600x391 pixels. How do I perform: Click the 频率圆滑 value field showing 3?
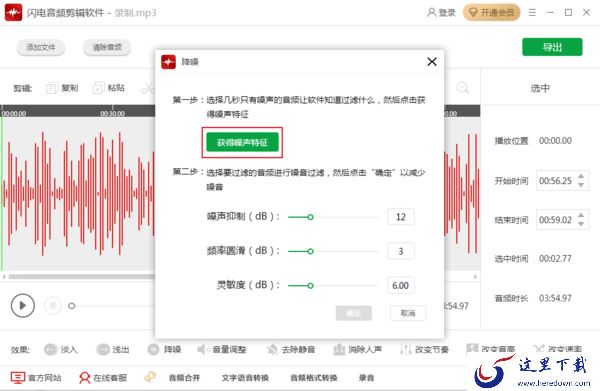pos(401,251)
